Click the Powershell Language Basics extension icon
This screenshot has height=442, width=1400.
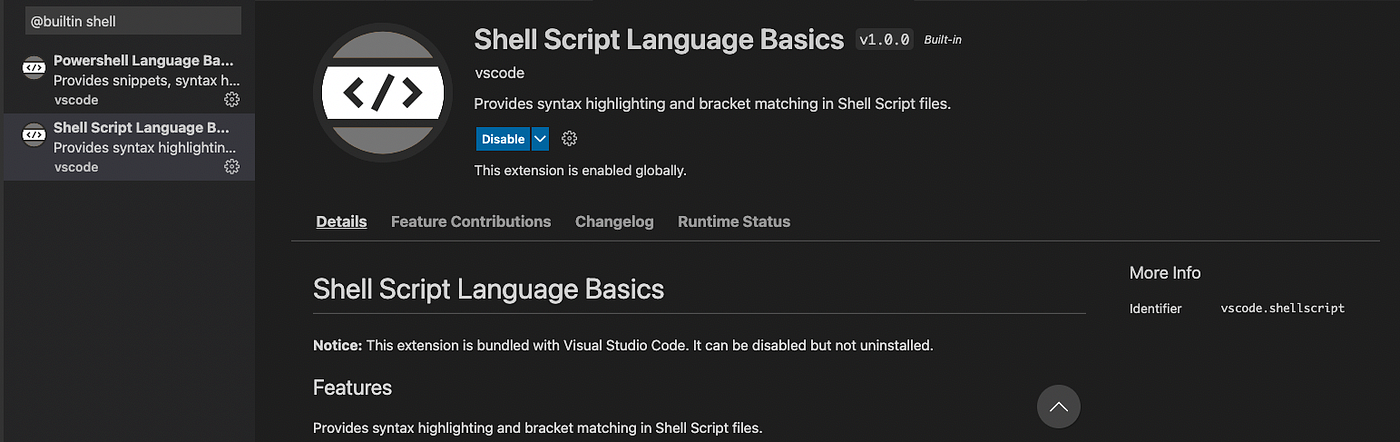pyautogui.click(x=34, y=68)
